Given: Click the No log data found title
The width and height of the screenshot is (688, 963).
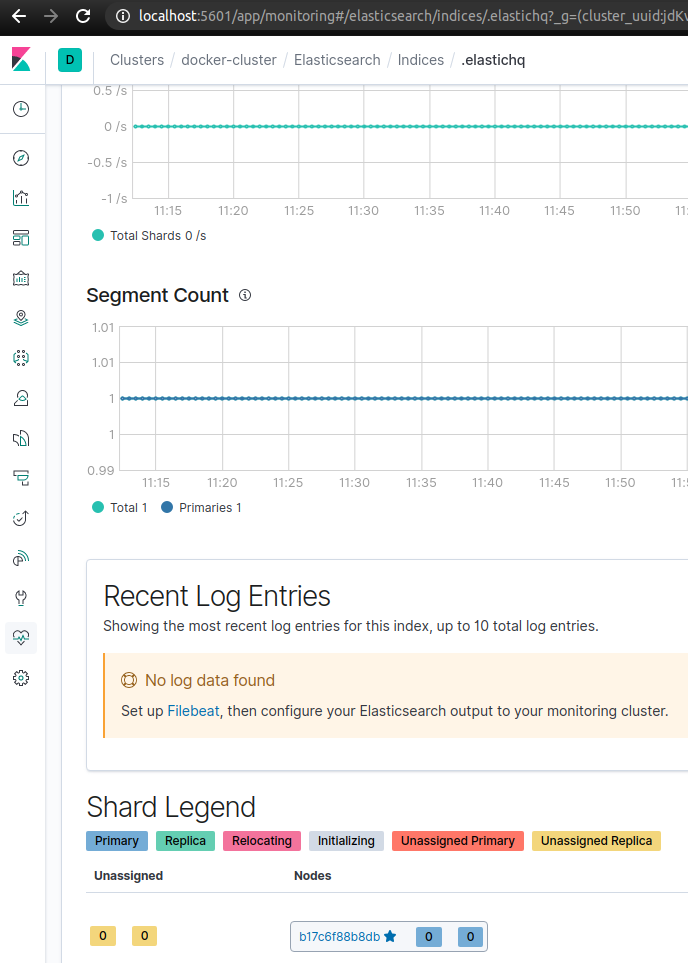Looking at the screenshot, I should click(x=210, y=680).
